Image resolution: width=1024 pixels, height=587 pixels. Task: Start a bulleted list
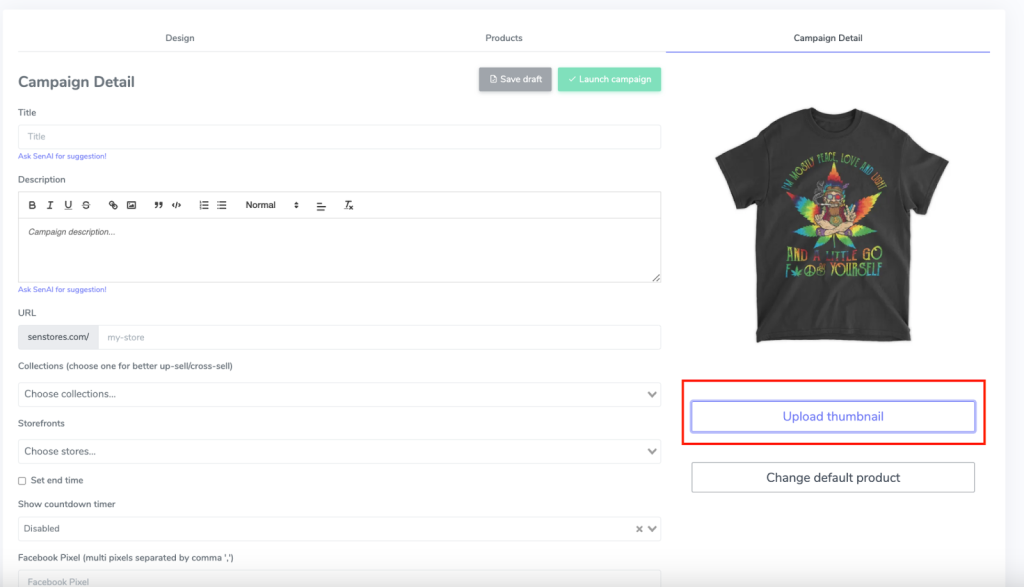pyautogui.click(x=222, y=205)
